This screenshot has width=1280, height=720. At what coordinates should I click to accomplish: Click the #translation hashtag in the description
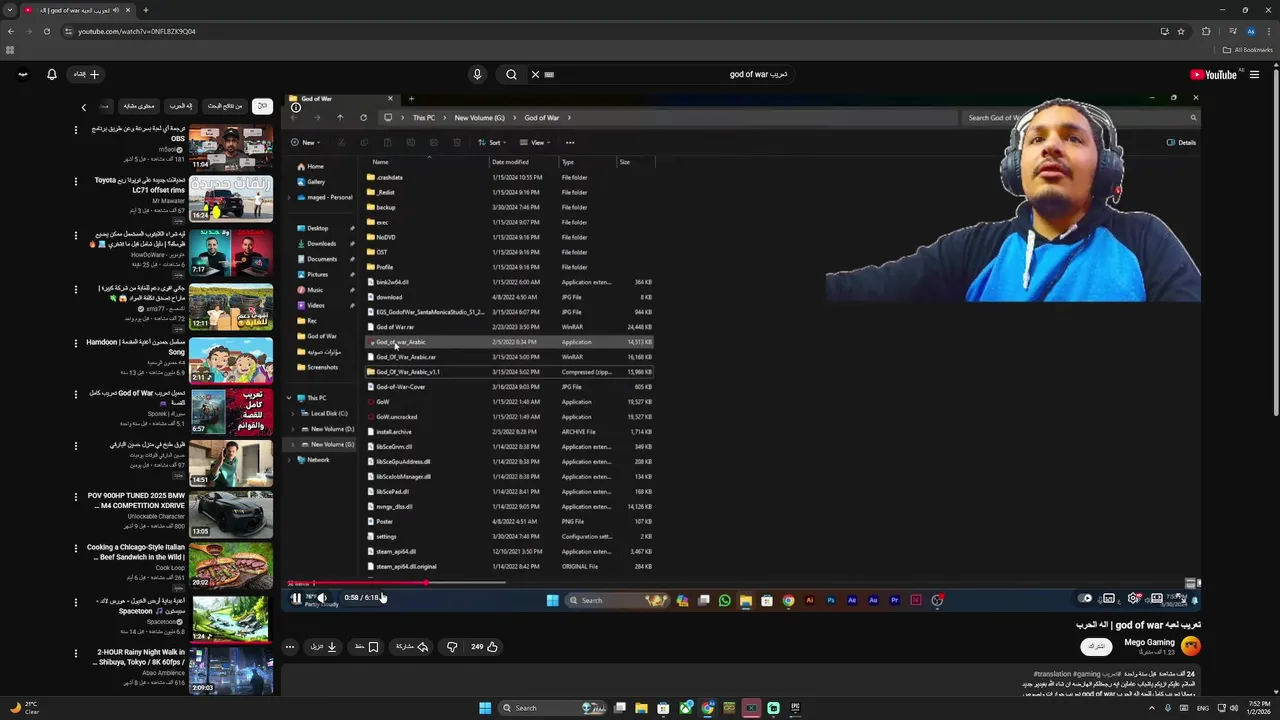(x=1052, y=674)
